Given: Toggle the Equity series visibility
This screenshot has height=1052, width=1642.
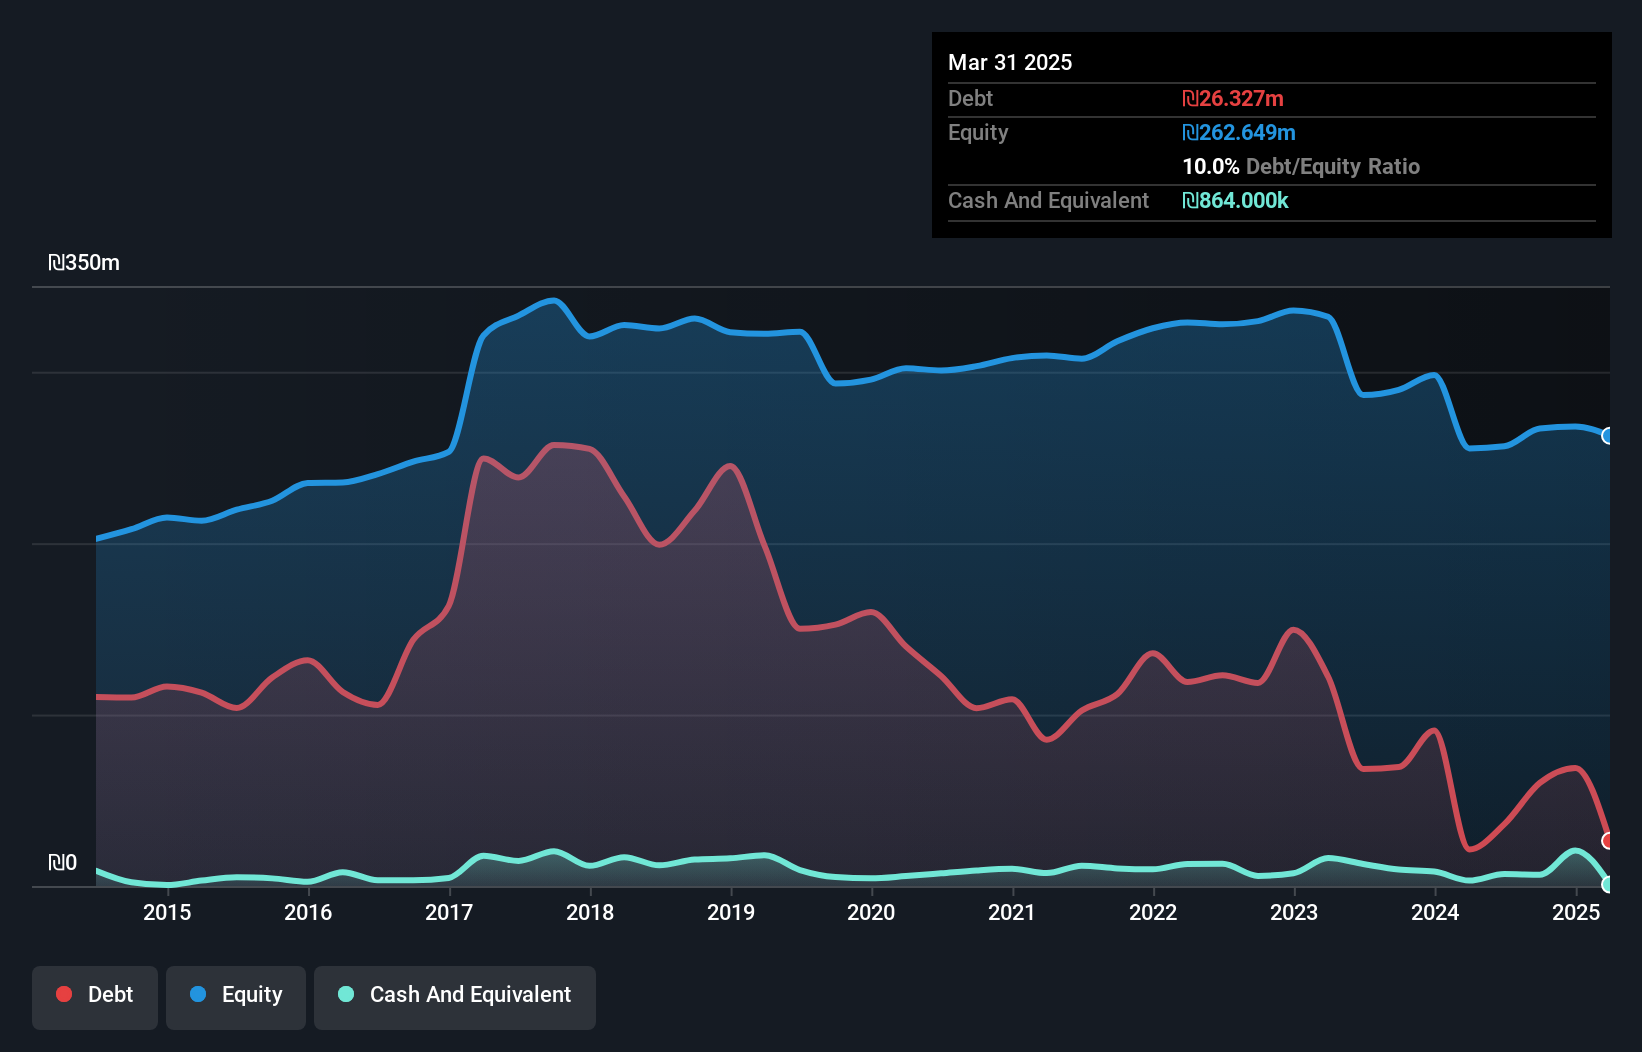Looking at the screenshot, I should [235, 995].
